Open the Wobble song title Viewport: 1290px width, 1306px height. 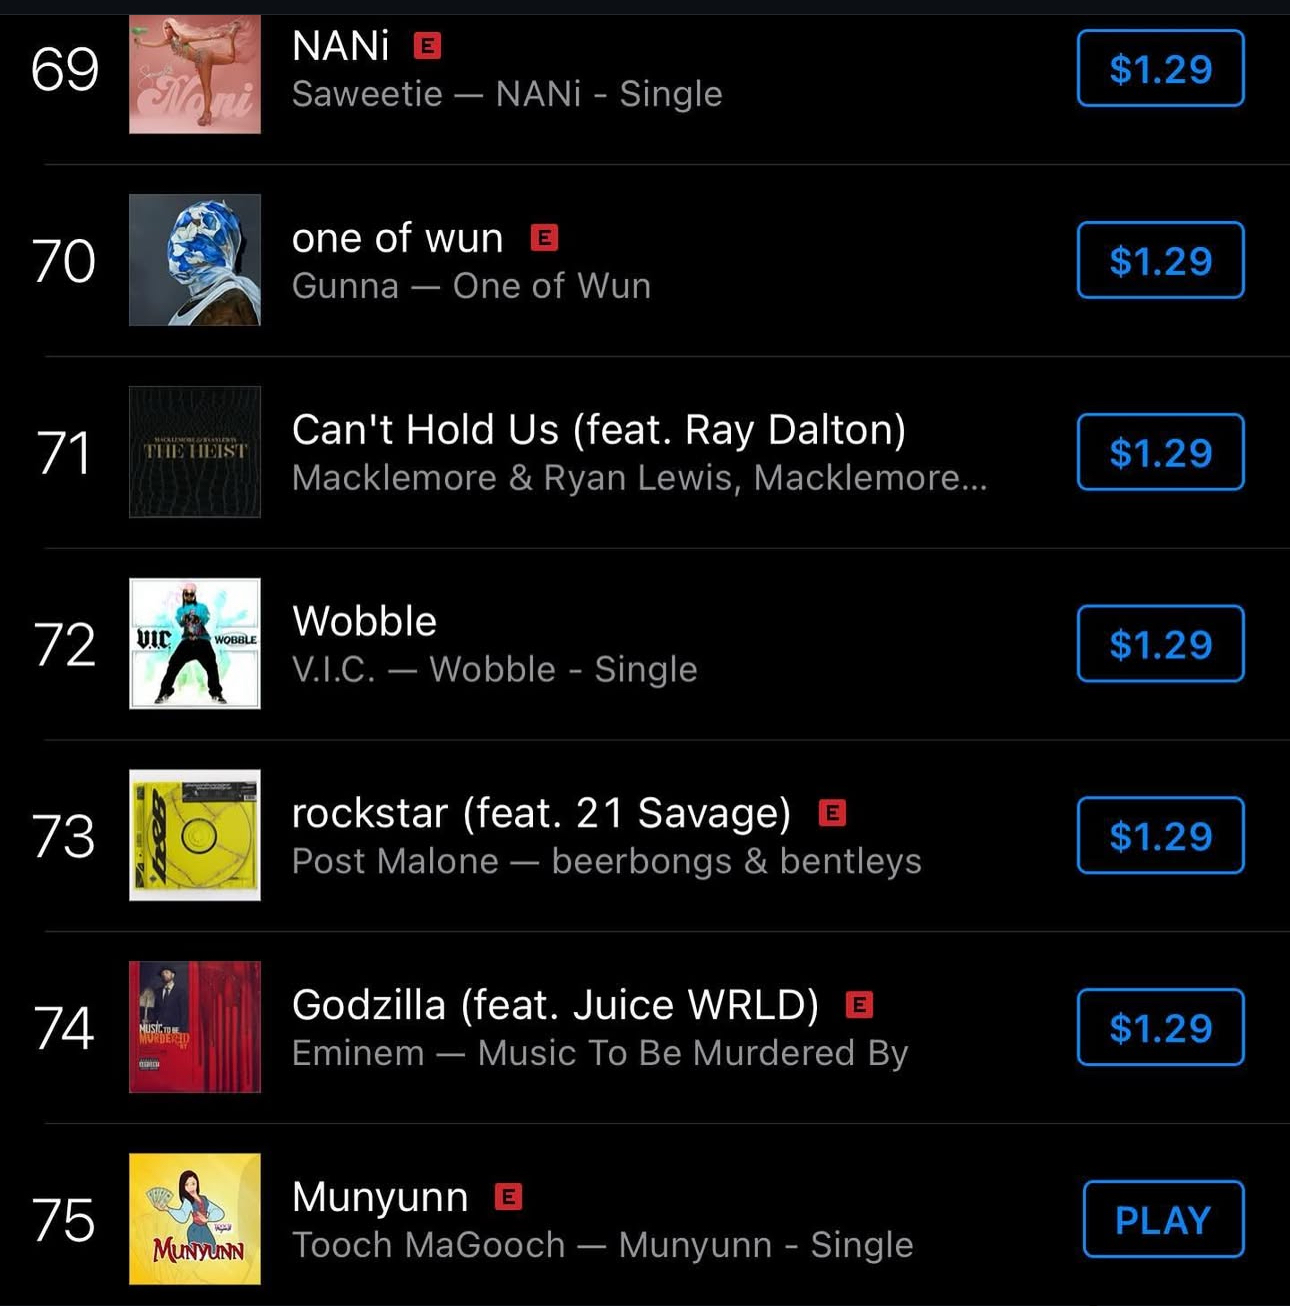[x=364, y=622]
